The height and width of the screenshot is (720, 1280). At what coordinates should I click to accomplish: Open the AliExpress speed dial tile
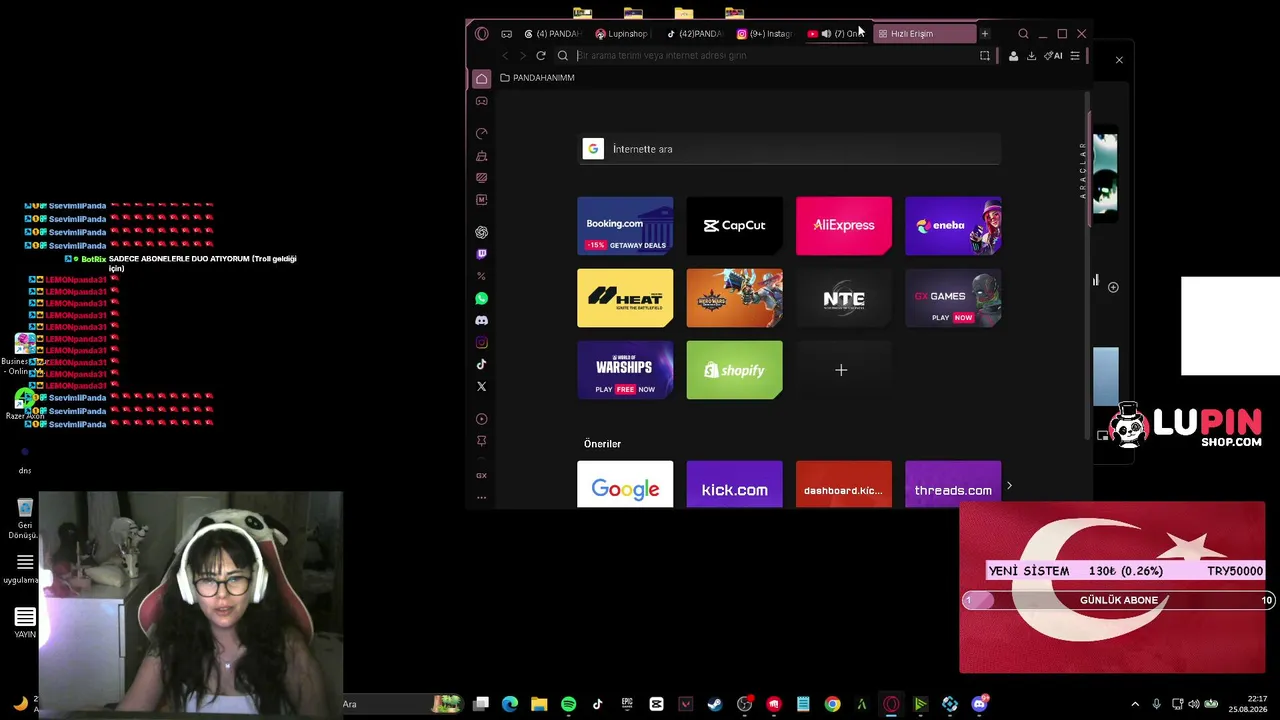click(x=844, y=226)
